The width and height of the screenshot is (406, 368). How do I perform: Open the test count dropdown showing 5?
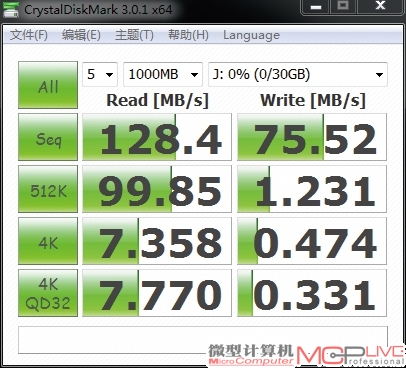click(100, 74)
